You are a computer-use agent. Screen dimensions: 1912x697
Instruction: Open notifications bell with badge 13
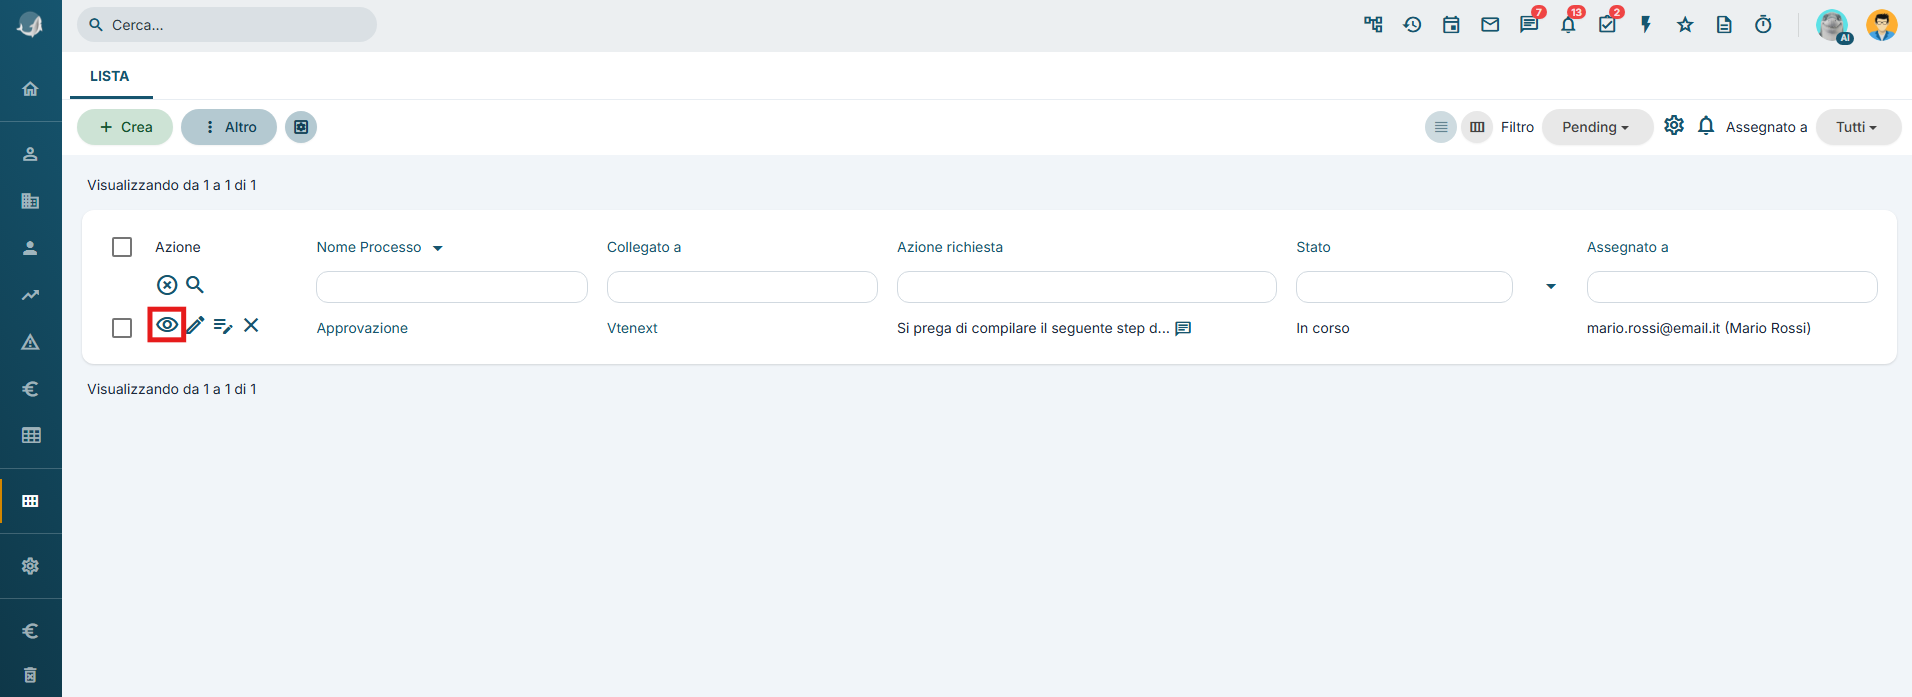[1570, 23]
